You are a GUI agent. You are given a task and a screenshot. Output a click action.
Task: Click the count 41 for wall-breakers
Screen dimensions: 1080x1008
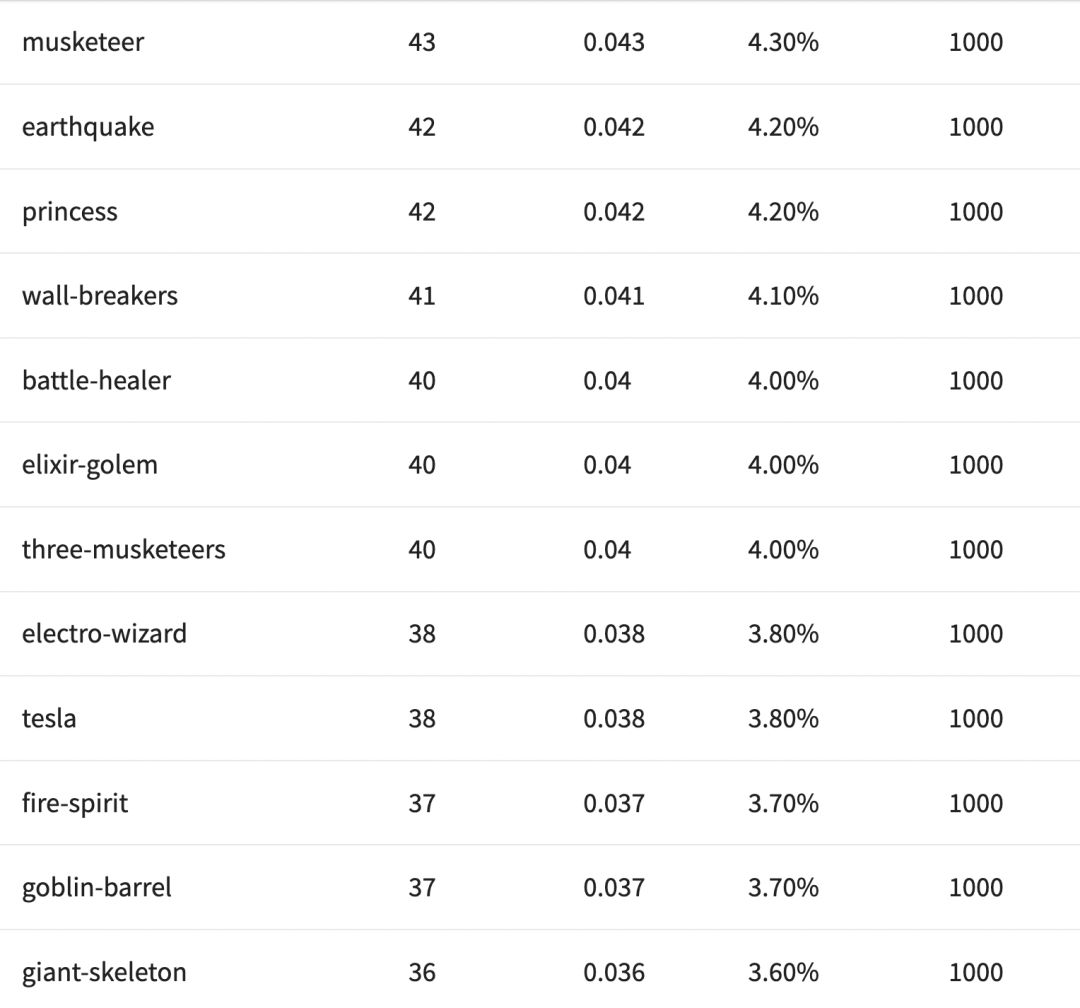(x=422, y=296)
